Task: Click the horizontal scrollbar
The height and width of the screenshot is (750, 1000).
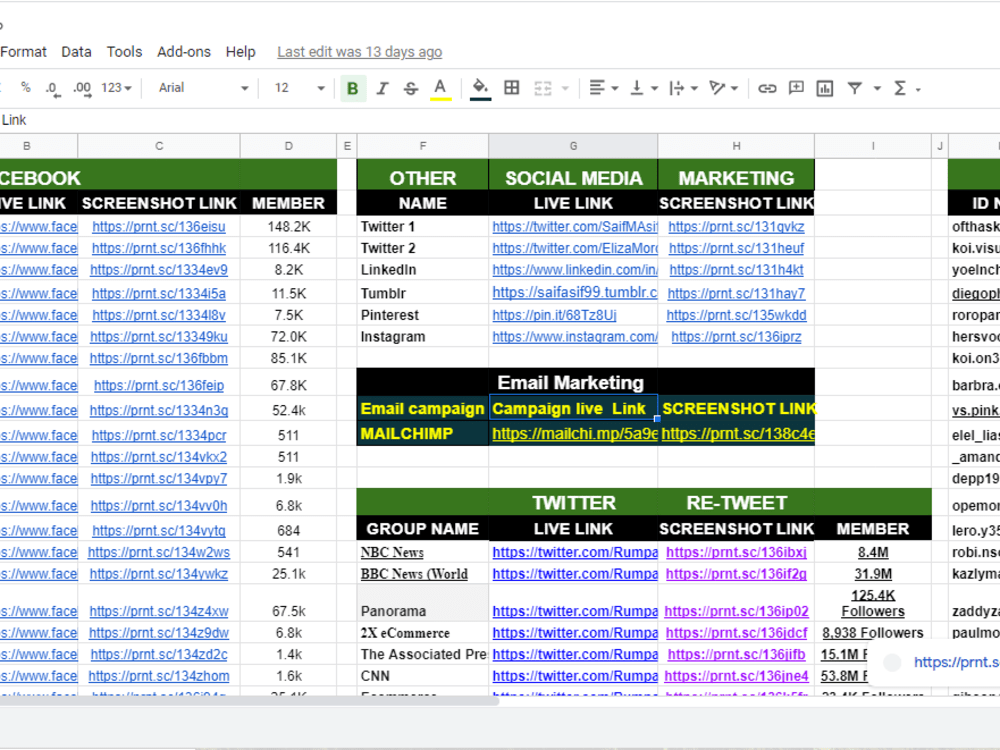Action: (x=249, y=701)
